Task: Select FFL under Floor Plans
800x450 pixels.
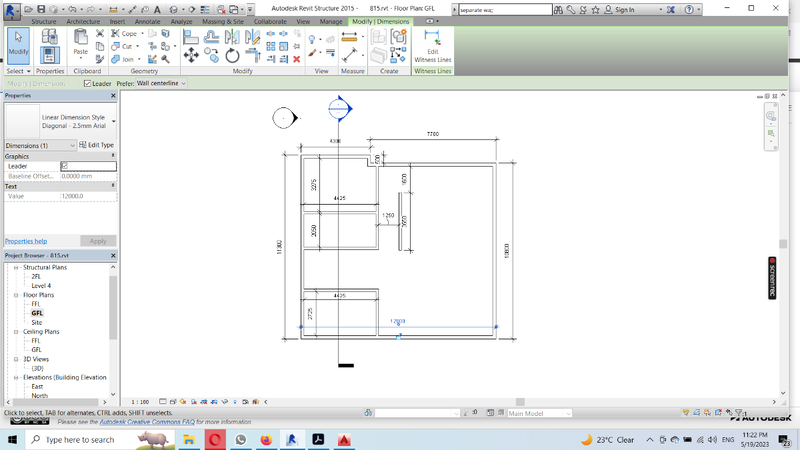Action: (x=36, y=304)
